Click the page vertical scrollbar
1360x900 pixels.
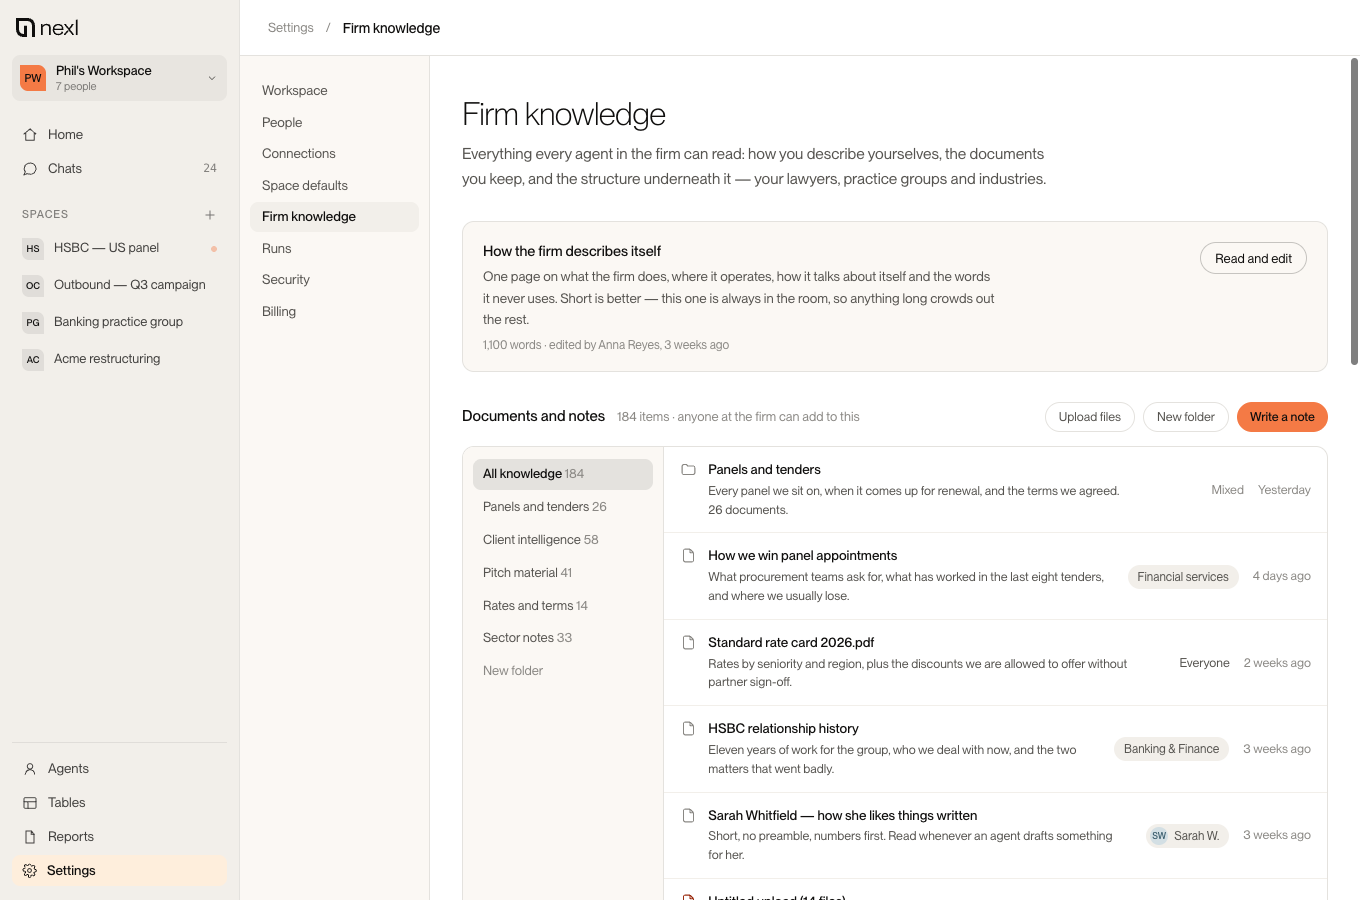[x=1354, y=212]
